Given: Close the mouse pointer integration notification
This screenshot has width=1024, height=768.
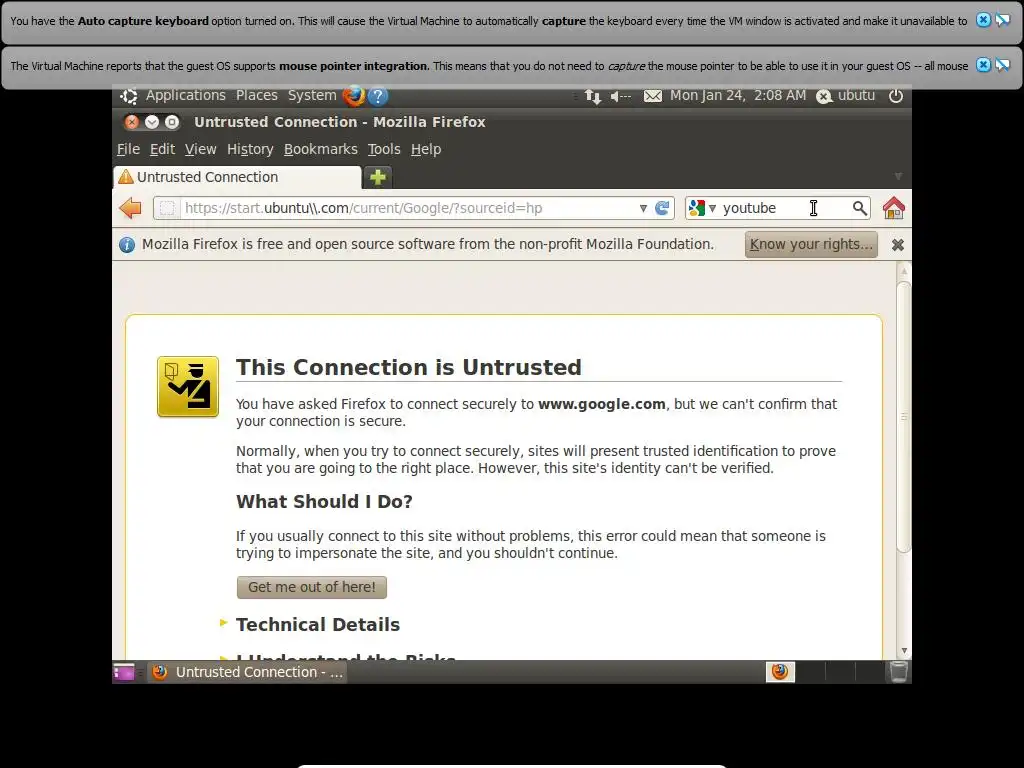Looking at the screenshot, I should [x=983, y=65].
